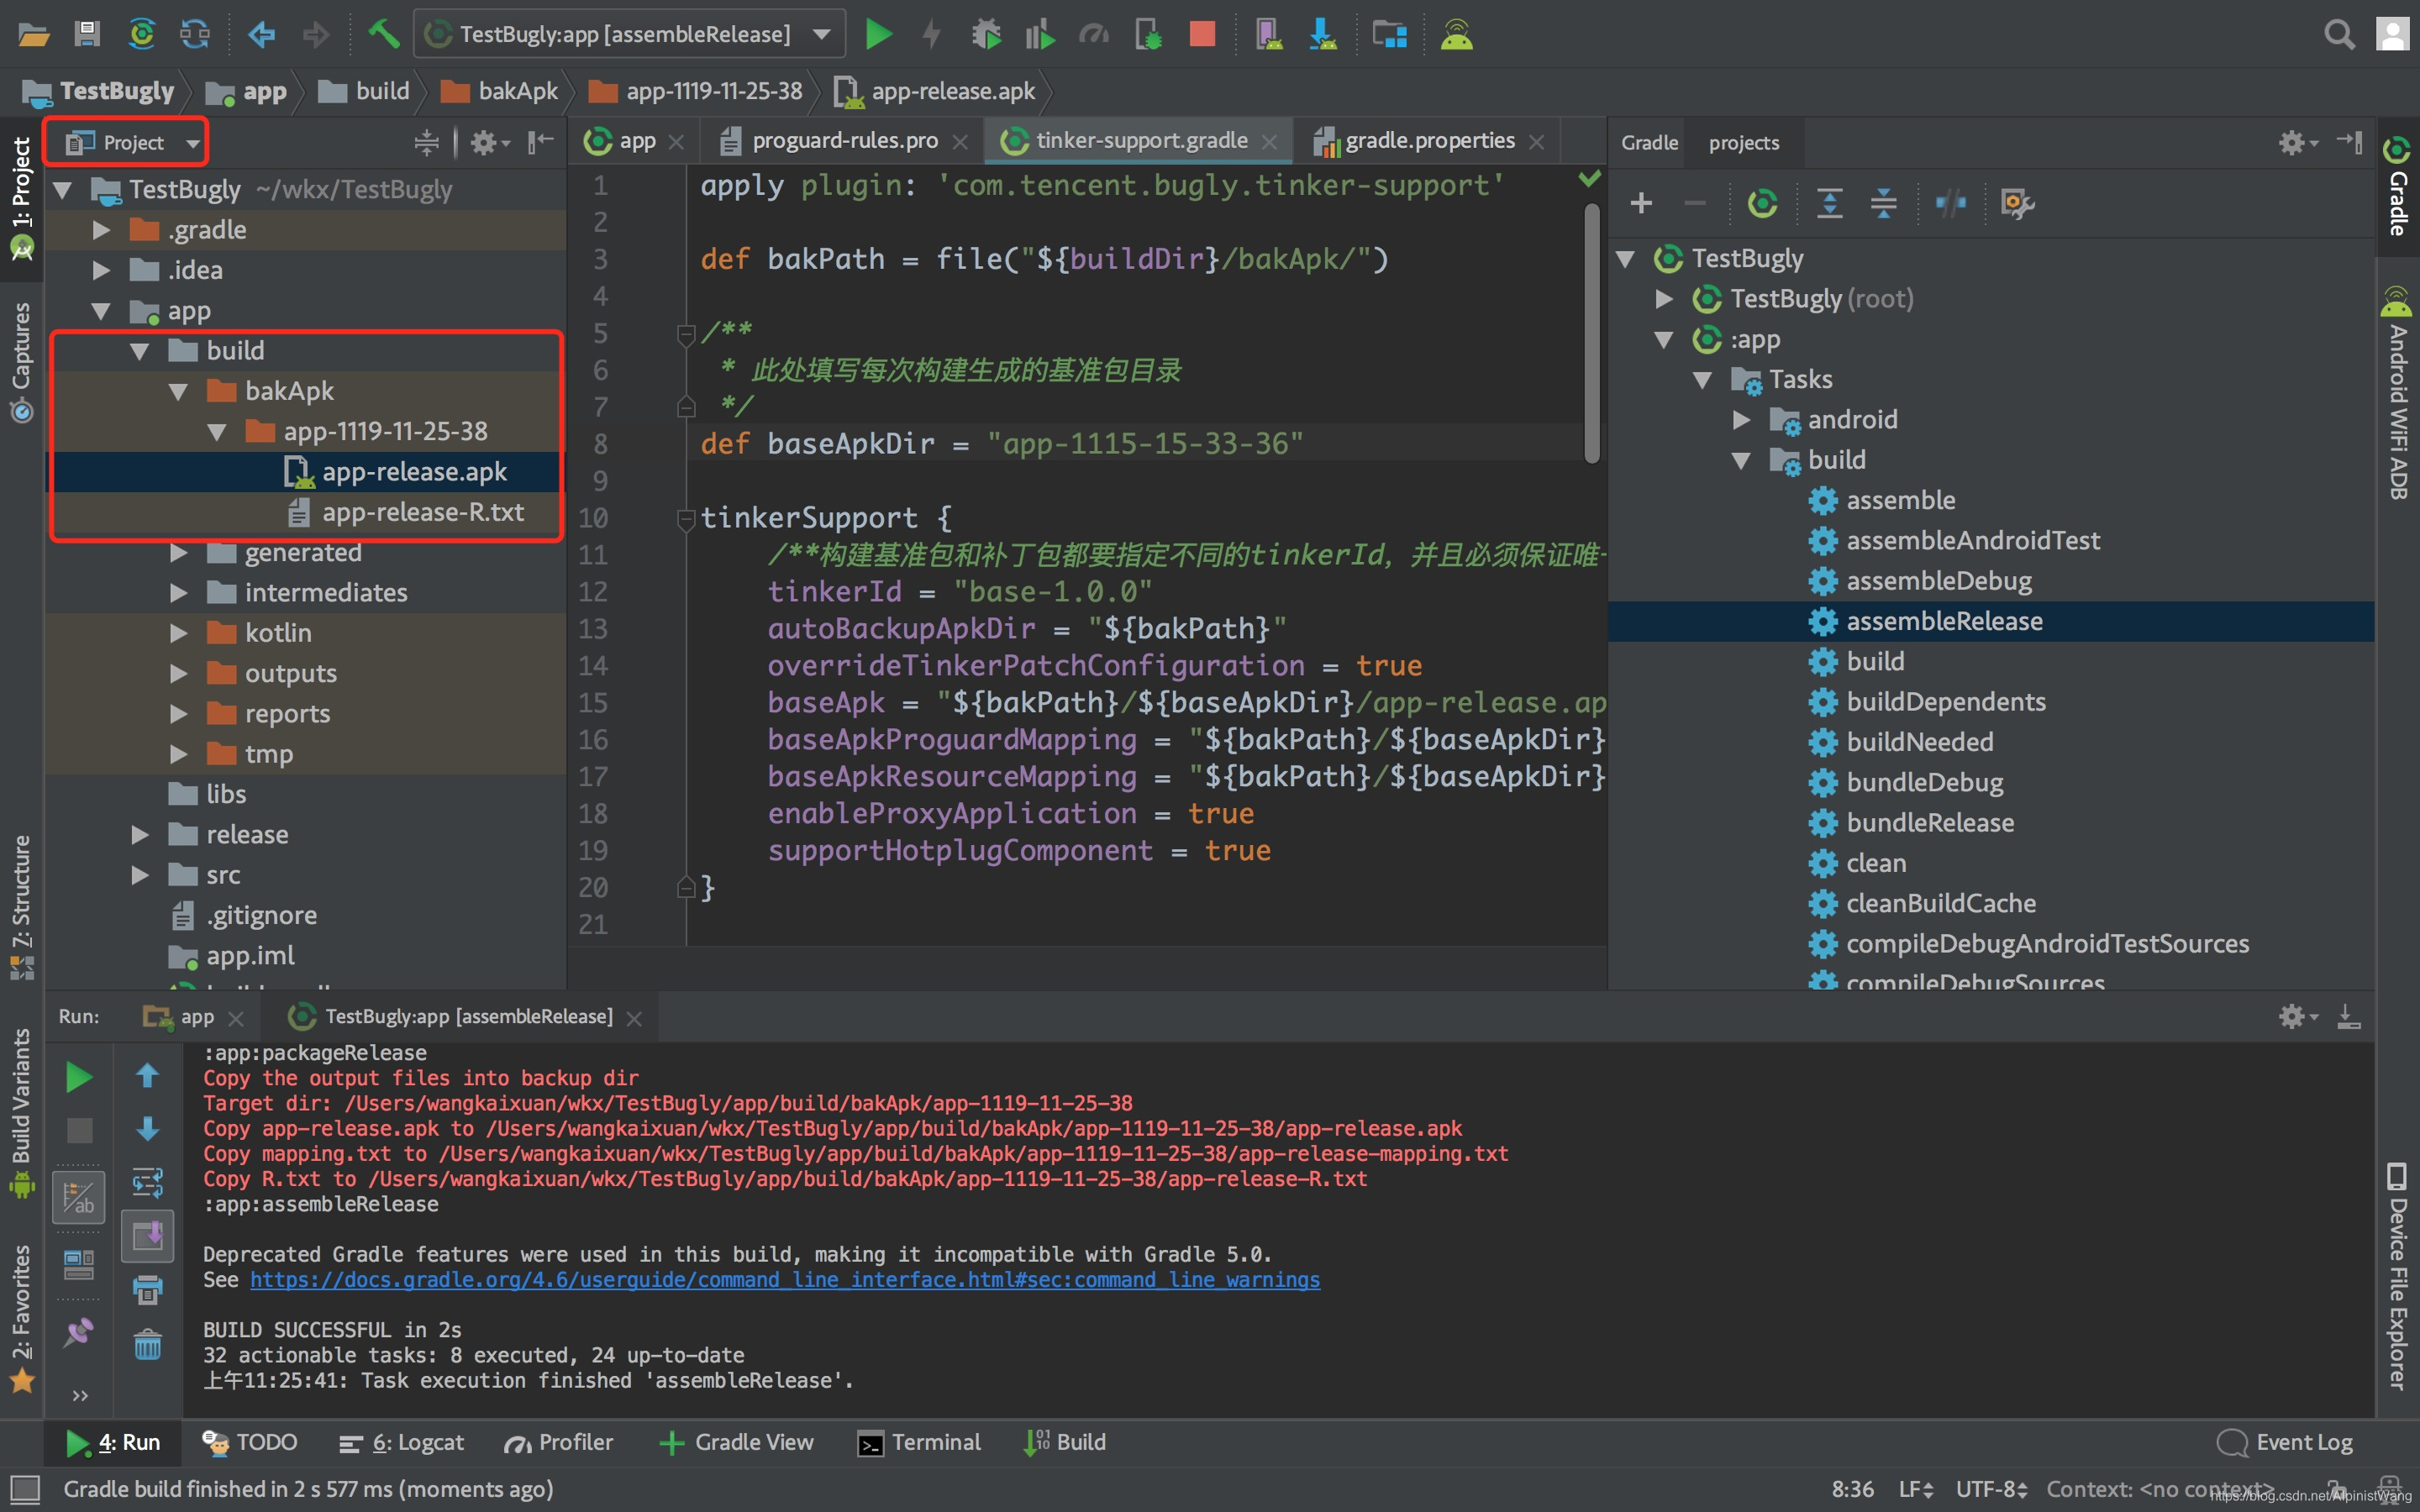Viewport: 2420px width, 1512px height.
Task: Expand the outputs folder
Action: [x=178, y=674]
